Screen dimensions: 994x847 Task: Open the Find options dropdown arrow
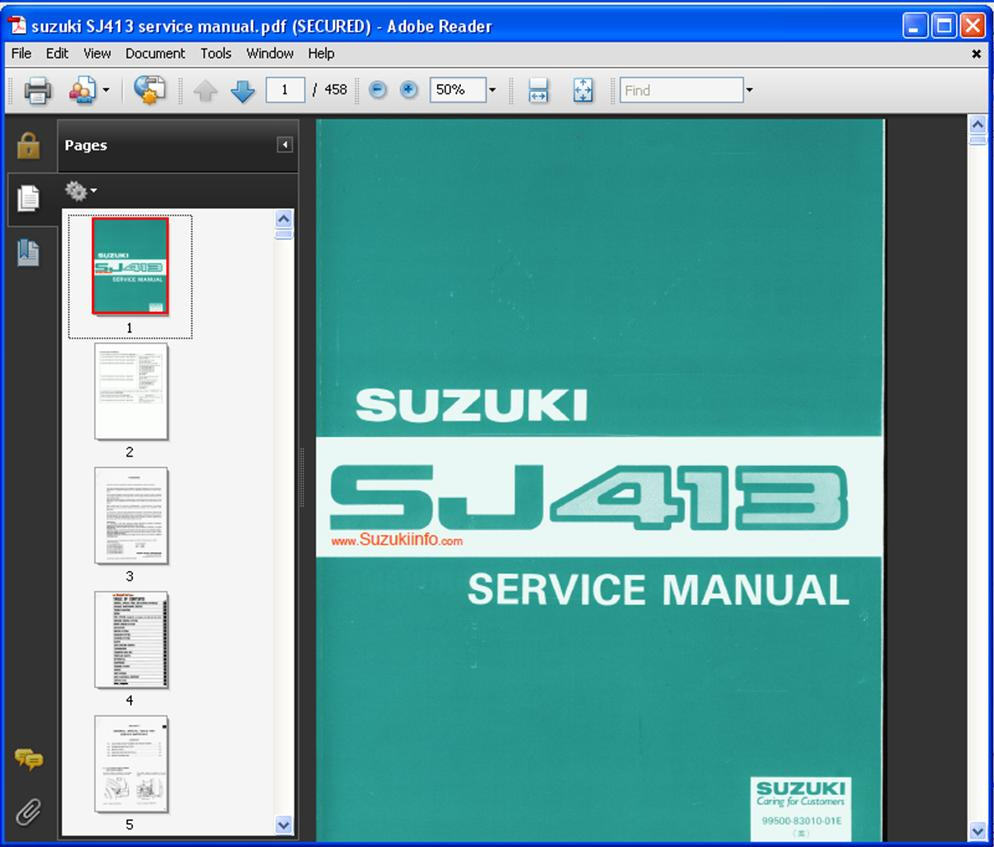pyautogui.click(x=749, y=90)
